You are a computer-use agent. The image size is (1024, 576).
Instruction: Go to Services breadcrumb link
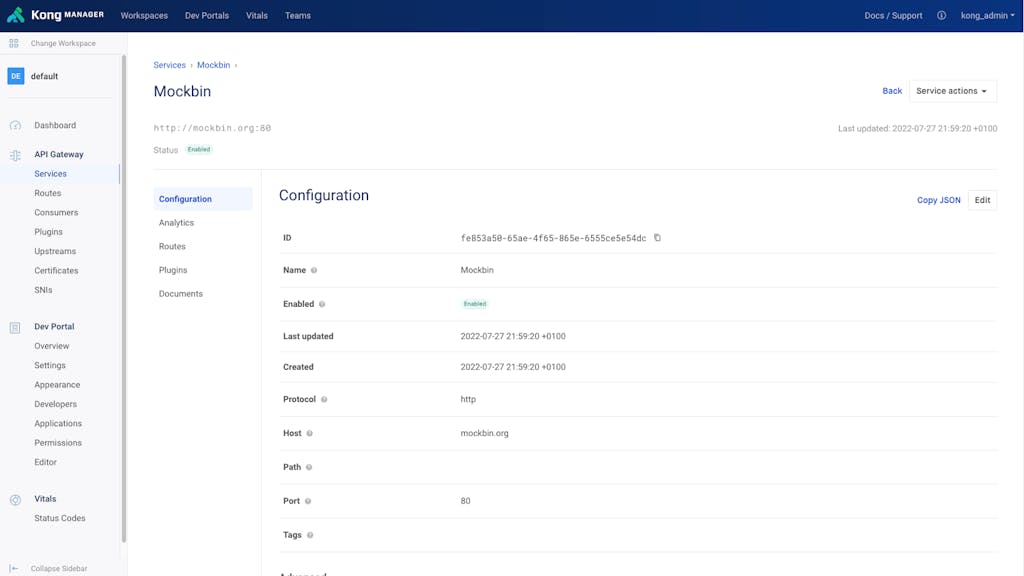(169, 65)
